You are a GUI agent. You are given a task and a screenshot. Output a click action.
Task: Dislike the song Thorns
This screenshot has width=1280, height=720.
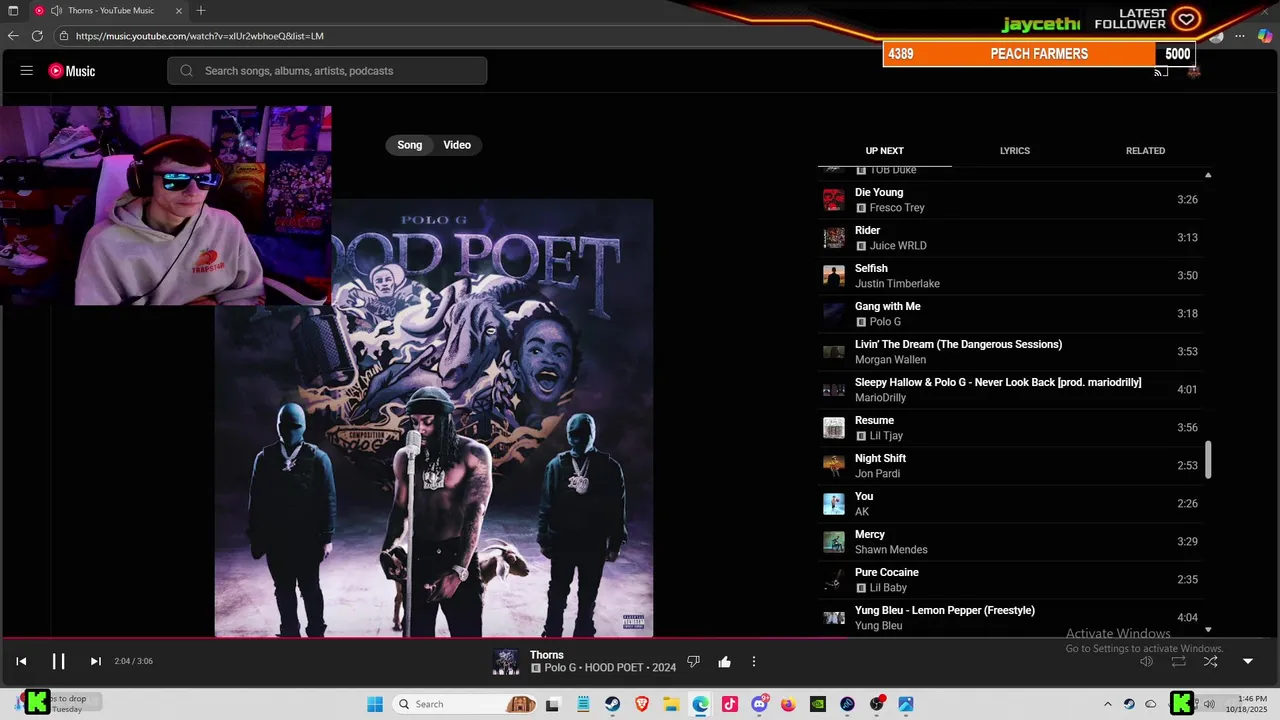coord(694,662)
